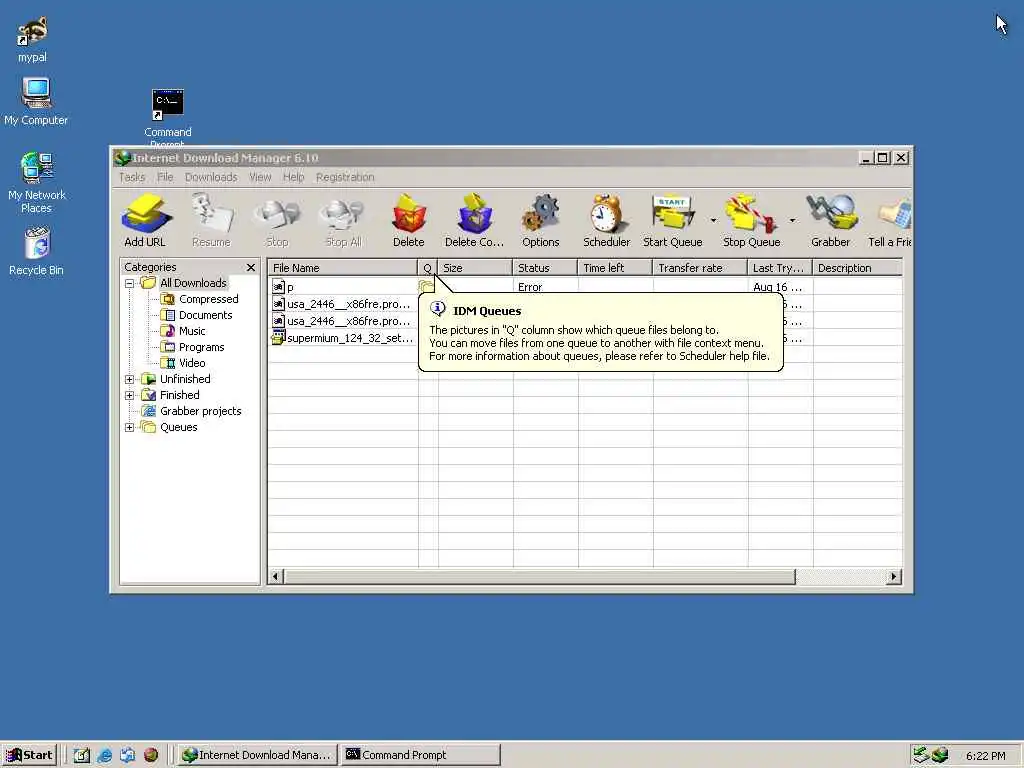Open the Help menu
Image resolution: width=1024 pixels, height=768 pixels.
pos(293,177)
